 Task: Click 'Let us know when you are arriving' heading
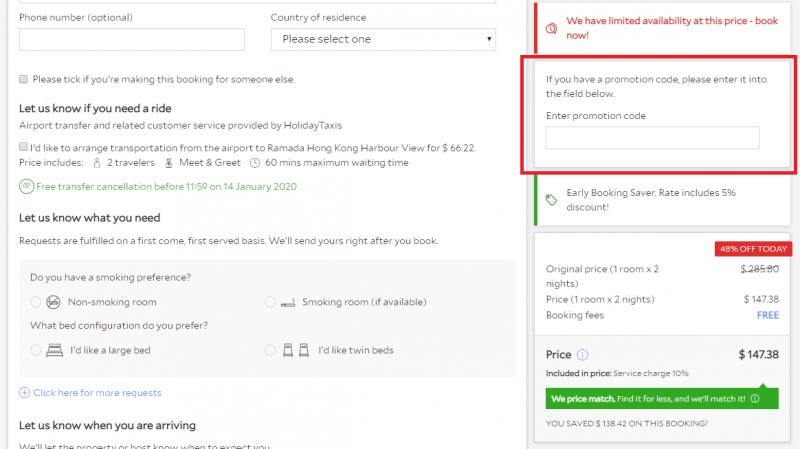pos(107,426)
